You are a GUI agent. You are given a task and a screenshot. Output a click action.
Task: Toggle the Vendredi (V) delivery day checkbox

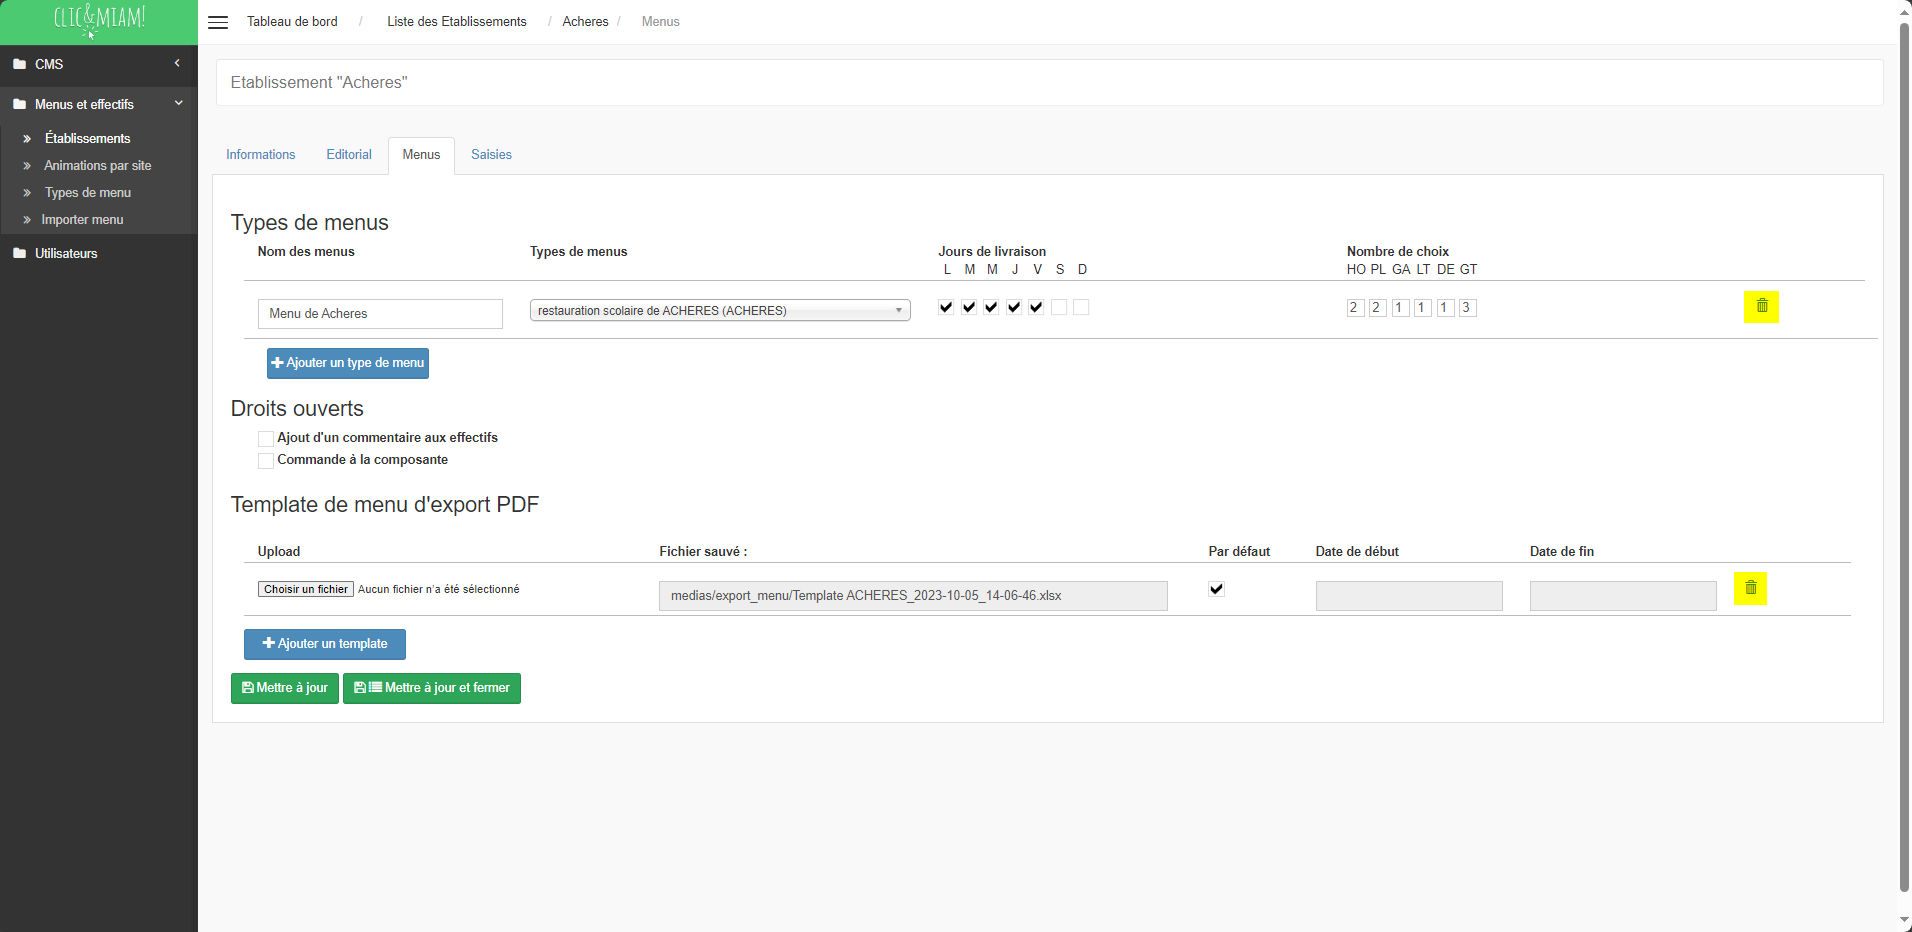tap(1036, 307)
